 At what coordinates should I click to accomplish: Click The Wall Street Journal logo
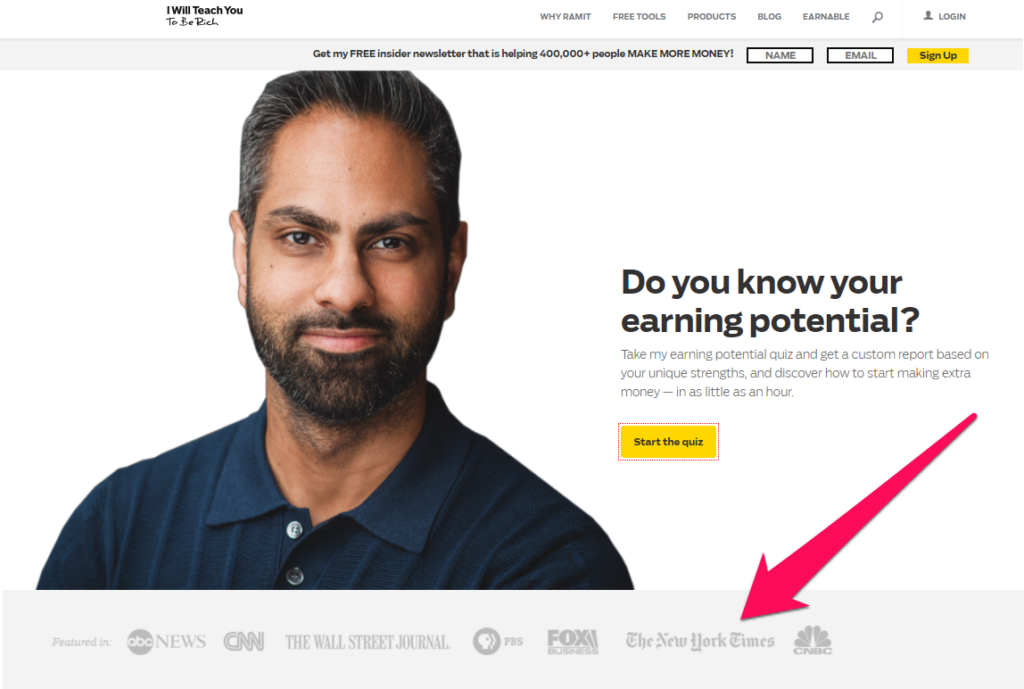(368, 642)
